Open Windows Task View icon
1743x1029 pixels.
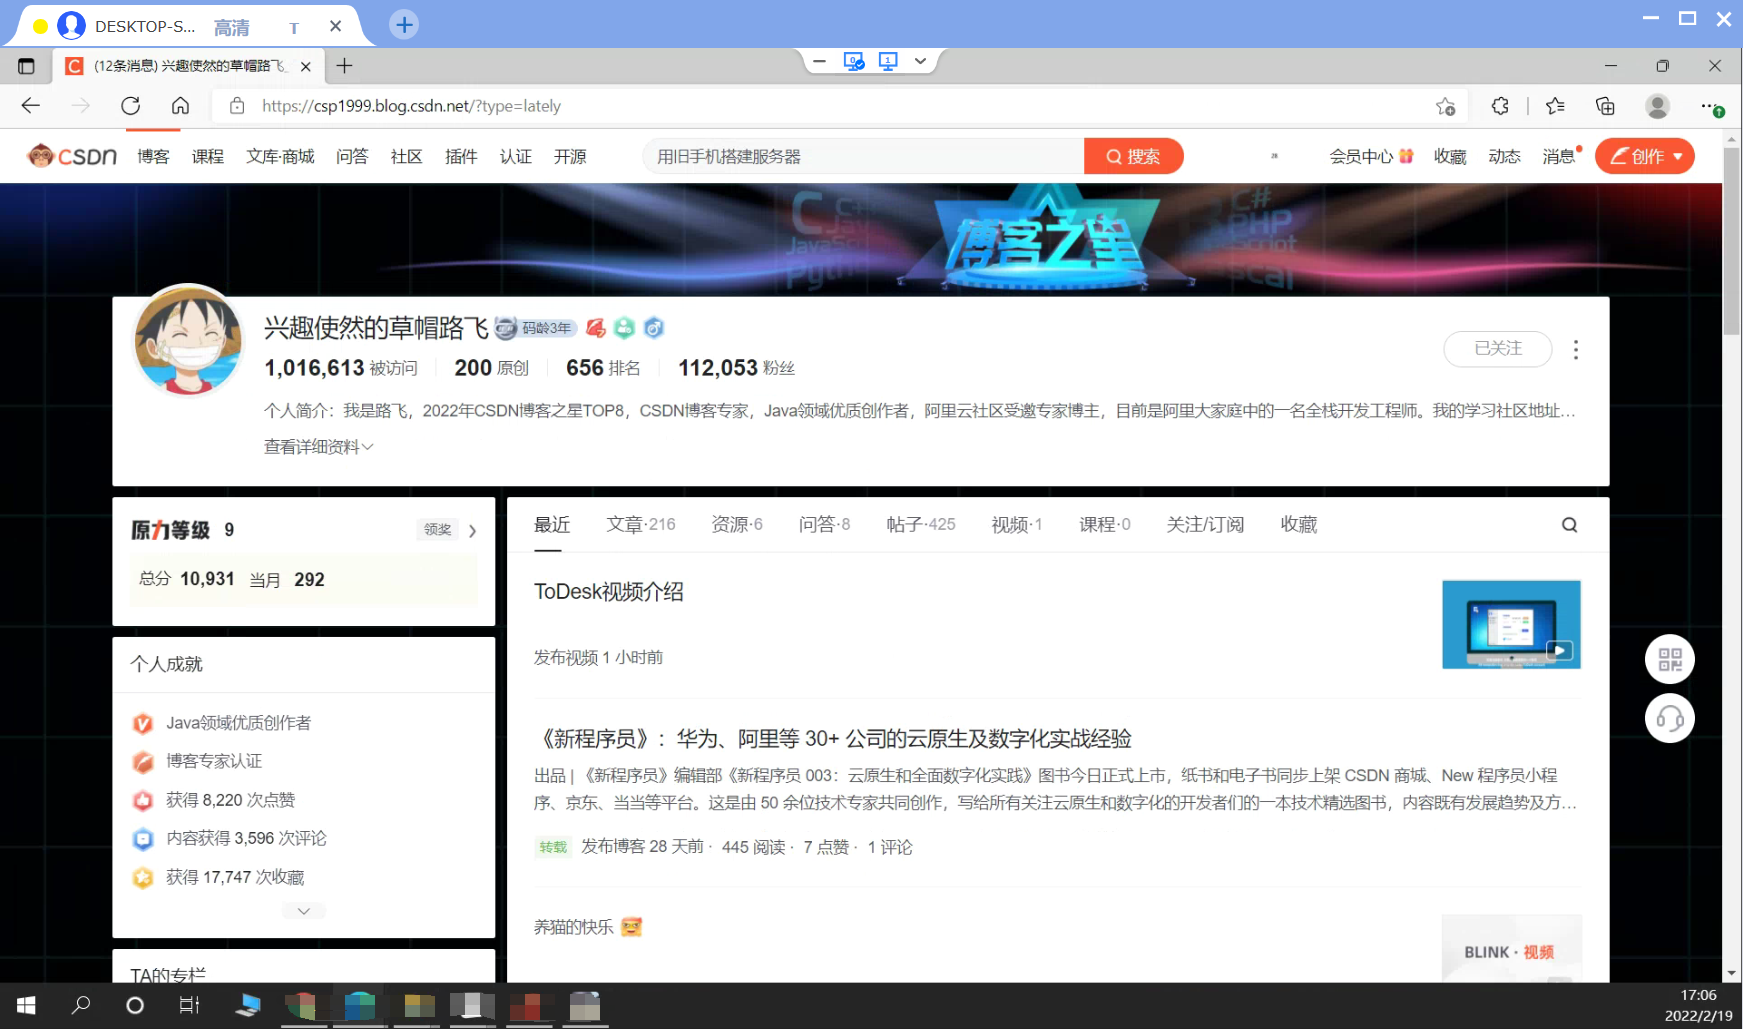[x=189, y=1005]
